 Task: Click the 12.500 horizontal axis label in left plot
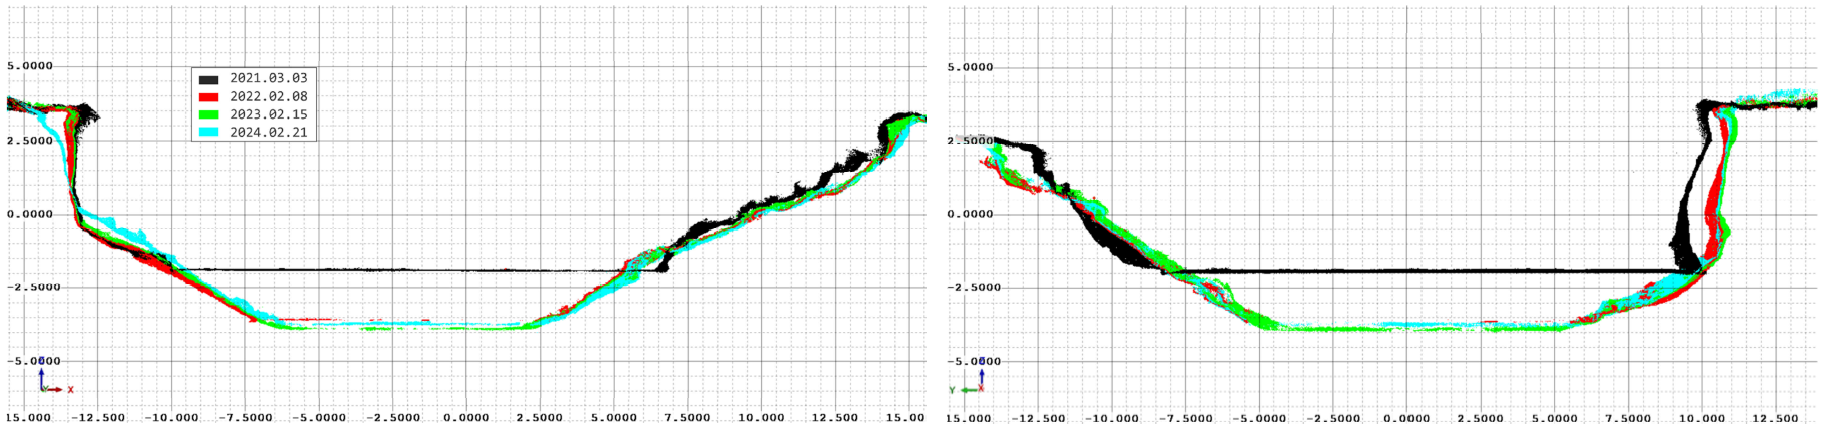tap(834, 418)
